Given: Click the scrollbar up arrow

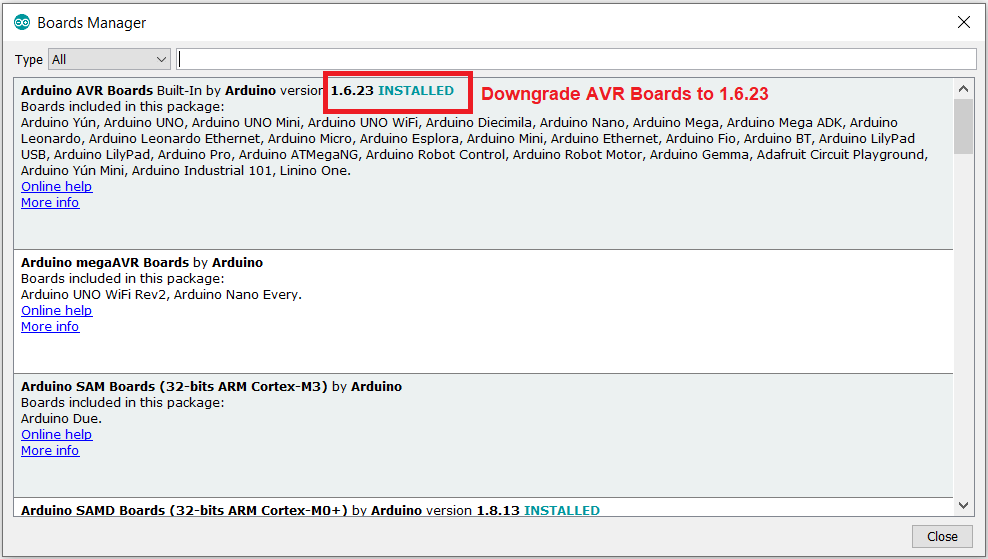Looking at the screenshot, I should [963, 89].
